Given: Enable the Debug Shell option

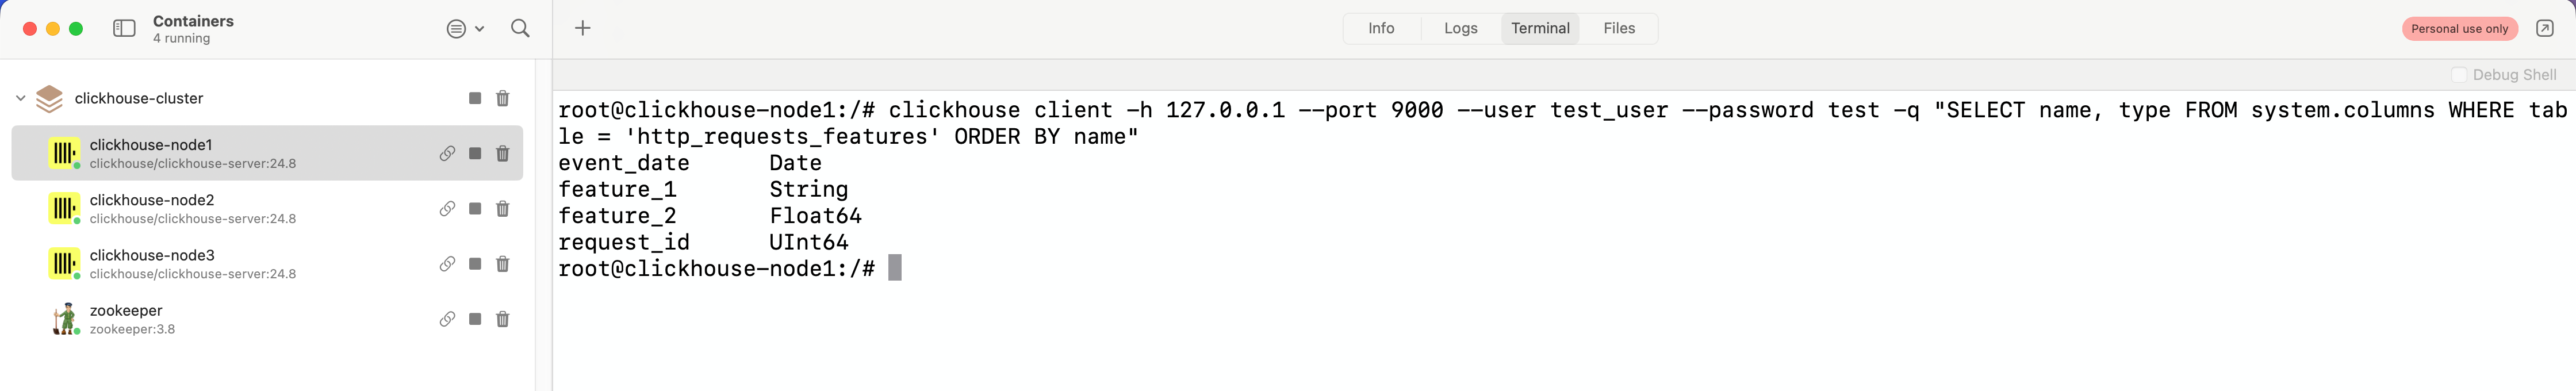Looking at the screenshot, I should [2458, 74].
